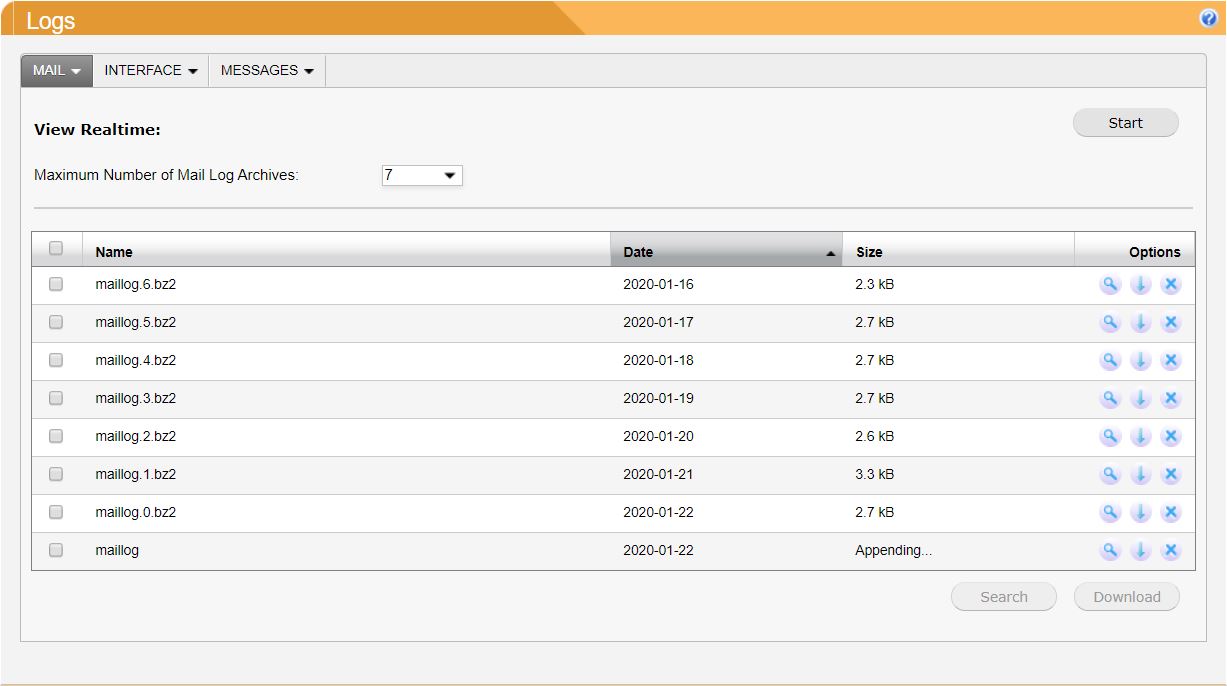Viewport: 1227px width, 686px height.
Task: Tick the checkbox for maillog.0.bz2
Action: click(x=56, y=512)
